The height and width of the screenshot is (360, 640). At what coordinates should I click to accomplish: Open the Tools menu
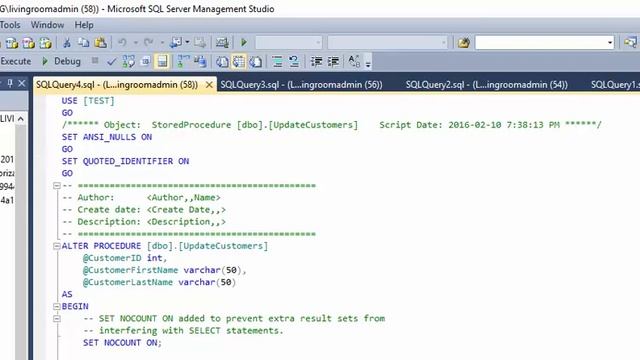pos(10,25)
